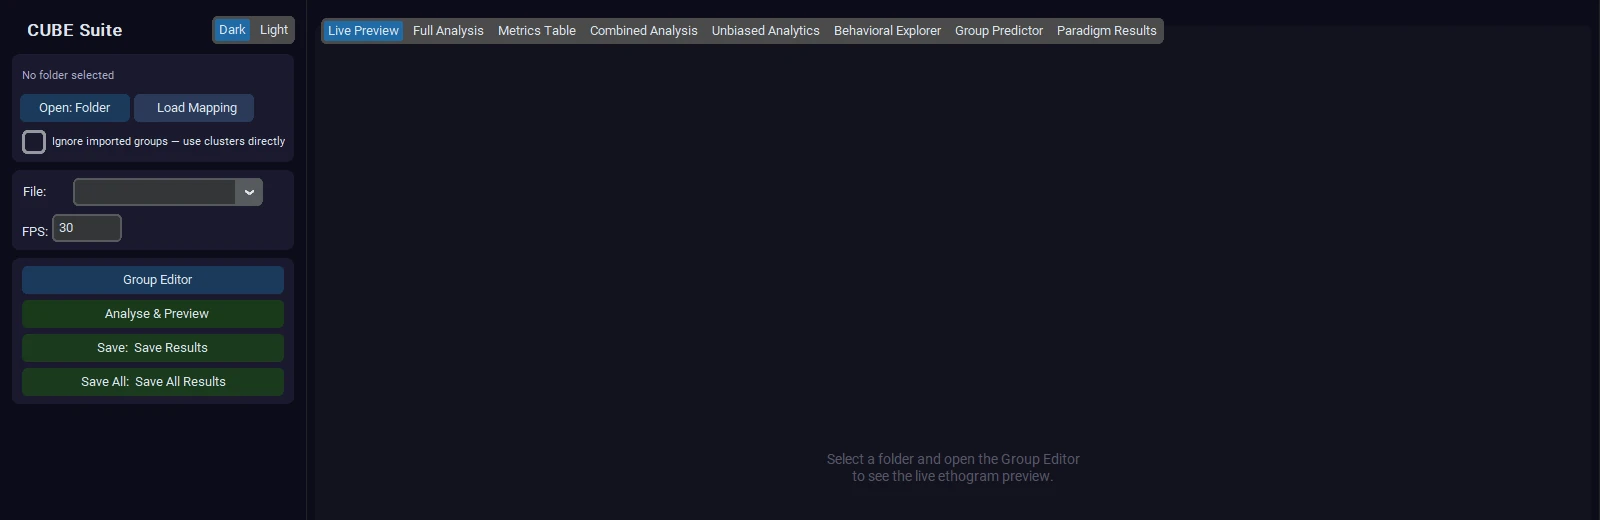The height and width of the screenshot is (520, 1600).
Task: Click Save Results button
Action: click(x=153, y=348)
